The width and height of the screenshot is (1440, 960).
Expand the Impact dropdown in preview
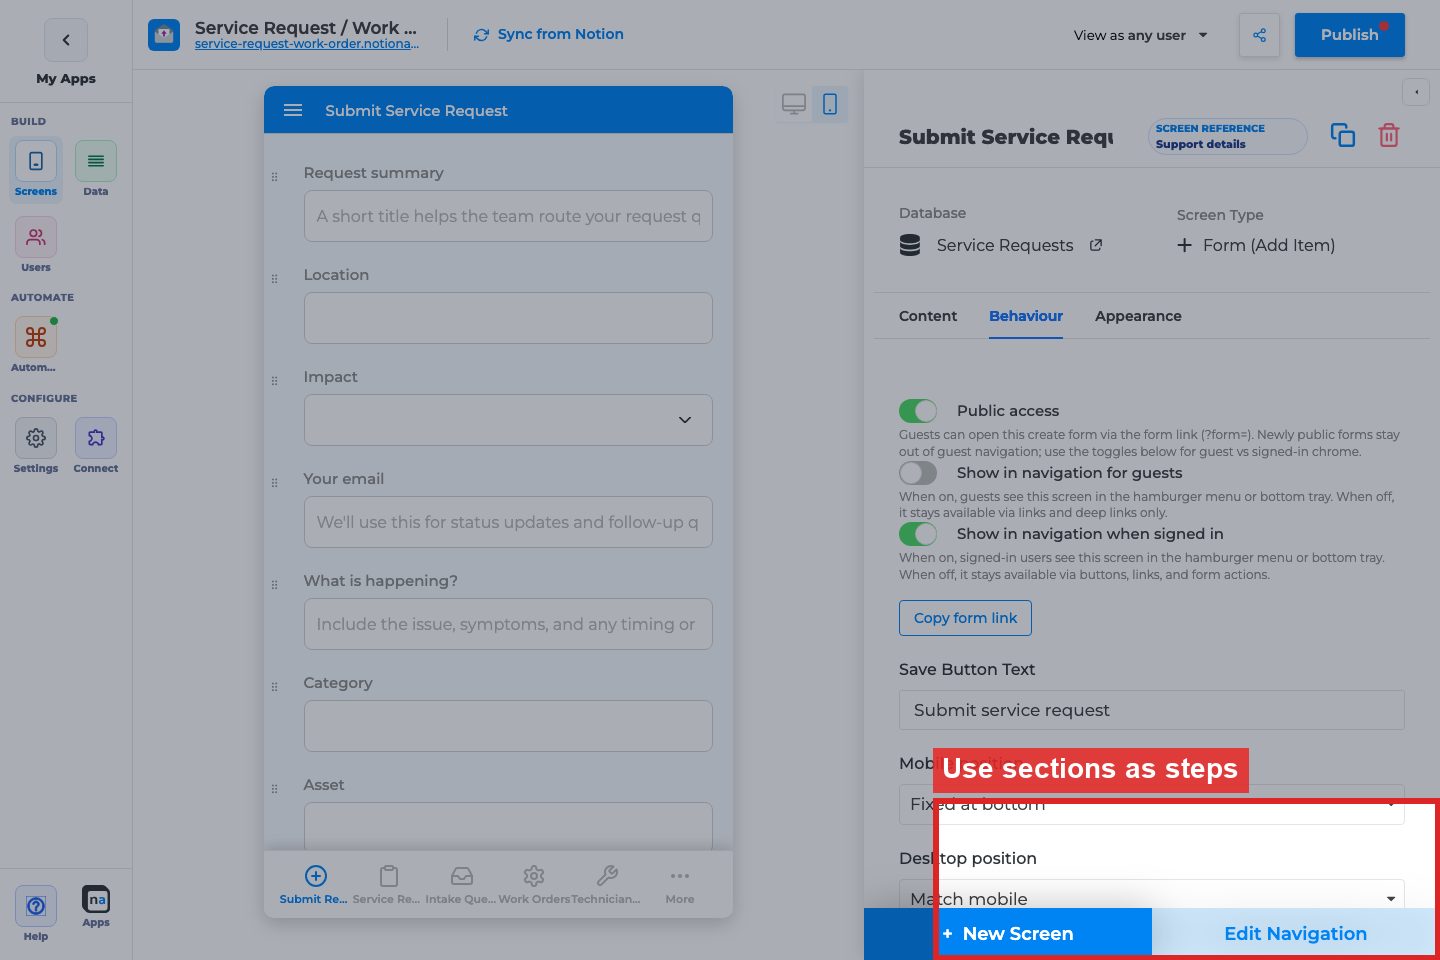[508, 420]
